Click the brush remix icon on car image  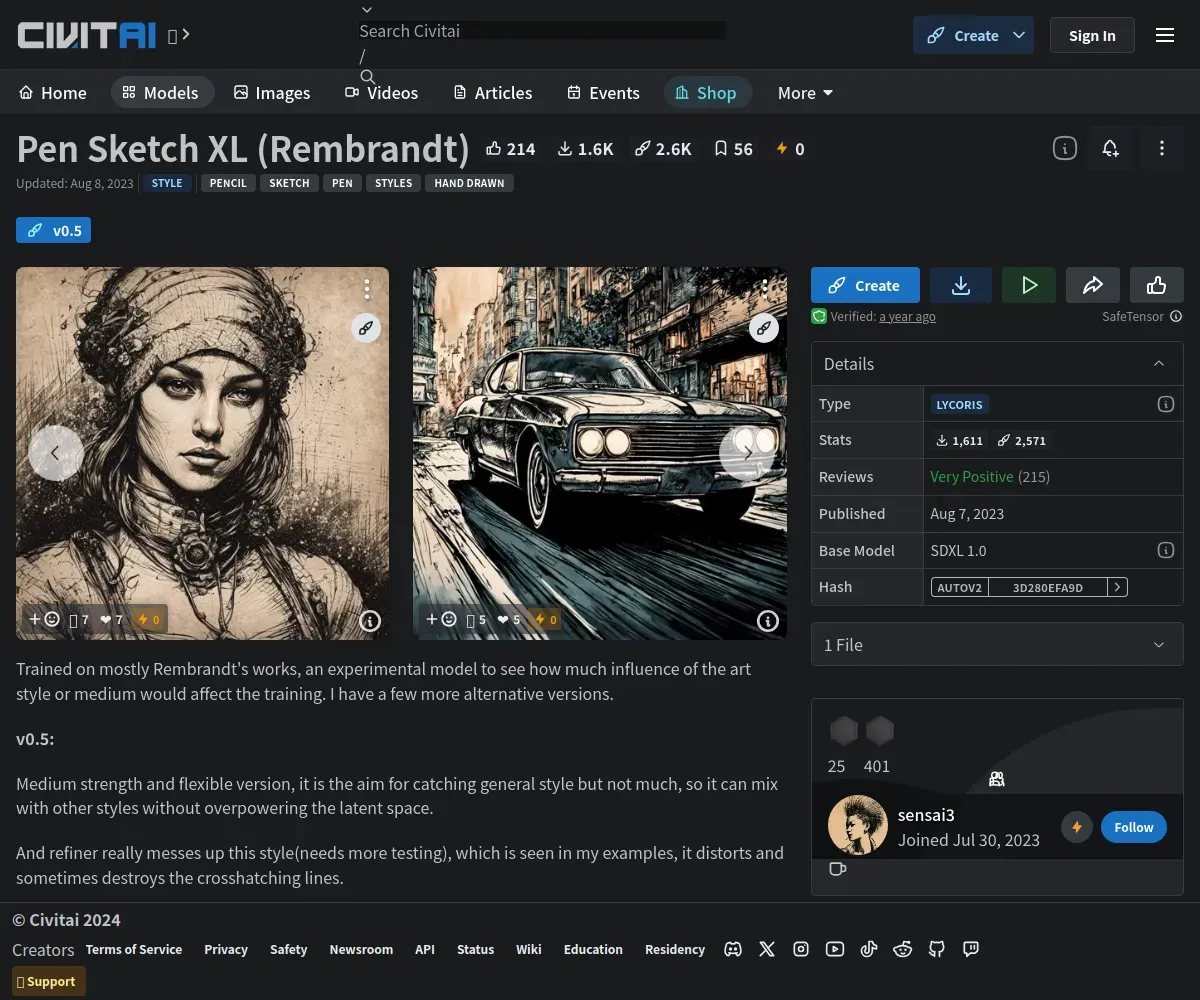764,327
